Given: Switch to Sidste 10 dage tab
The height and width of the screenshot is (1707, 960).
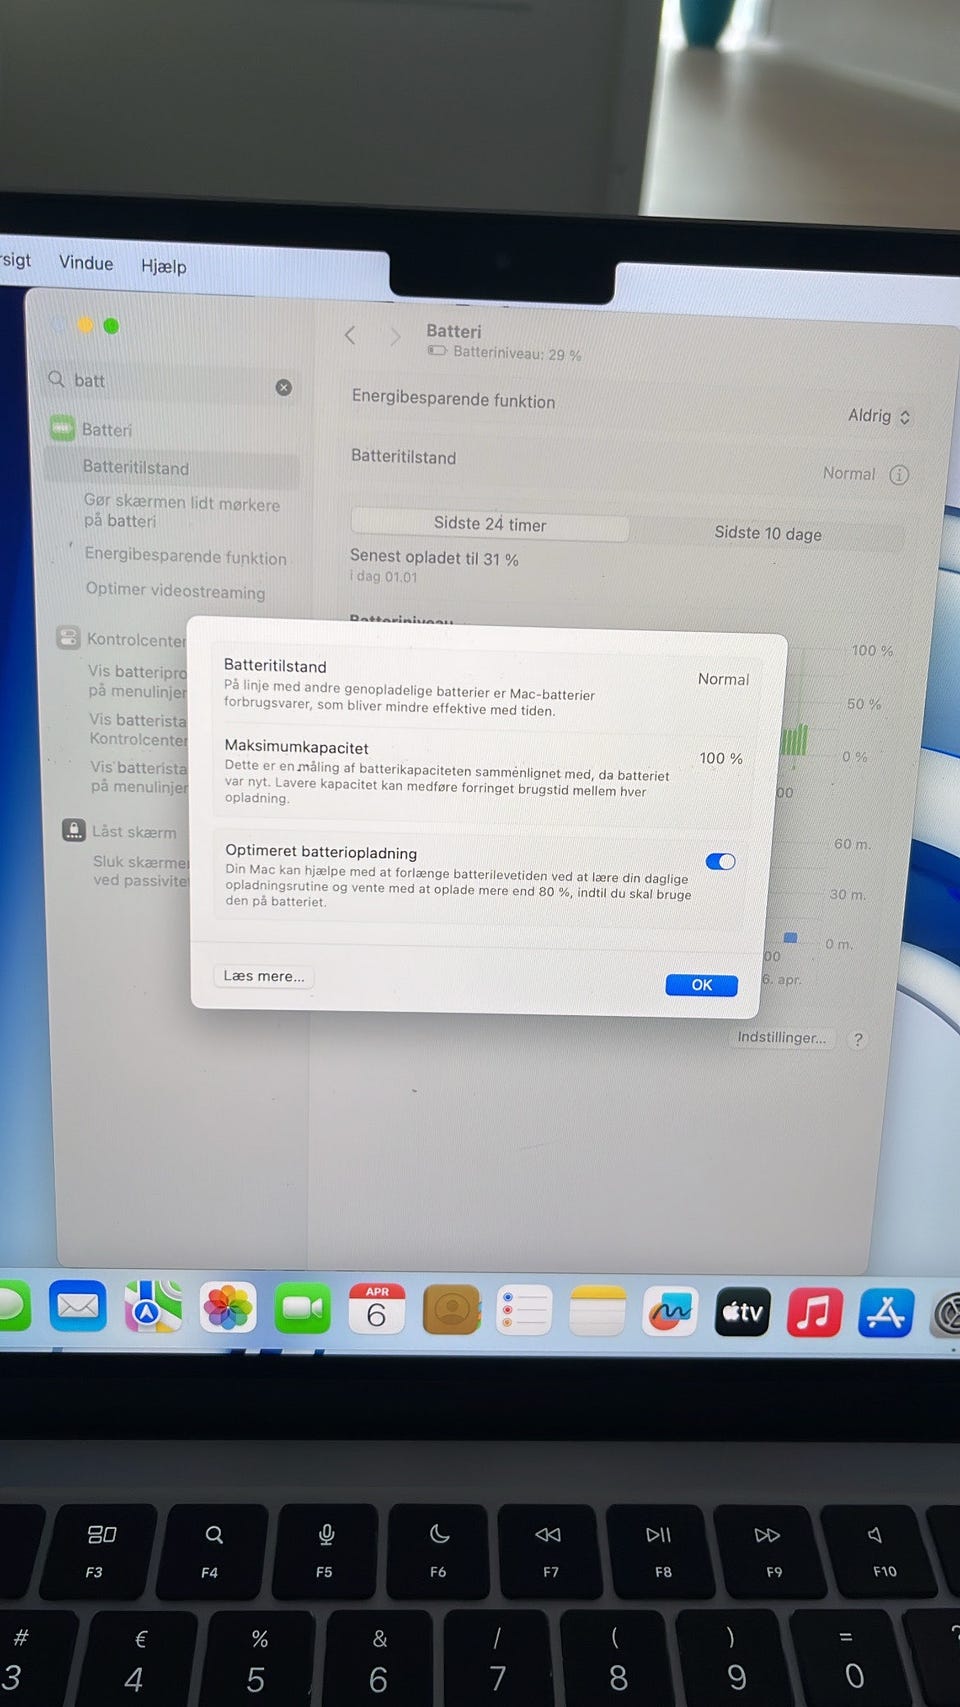Looking at the screenshot, I should 768,533.
